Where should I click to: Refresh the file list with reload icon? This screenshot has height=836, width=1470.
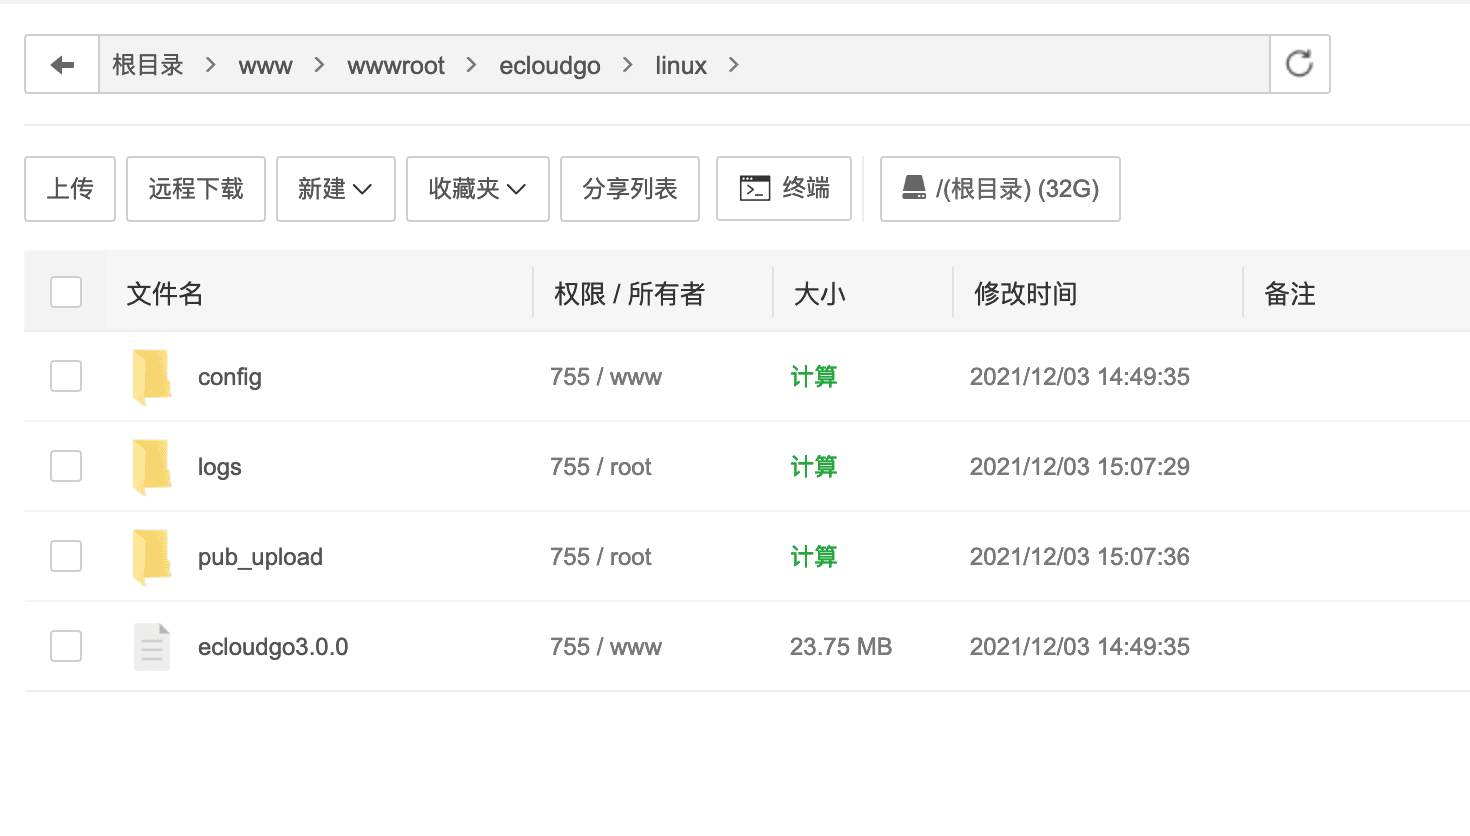point(1299,64)
